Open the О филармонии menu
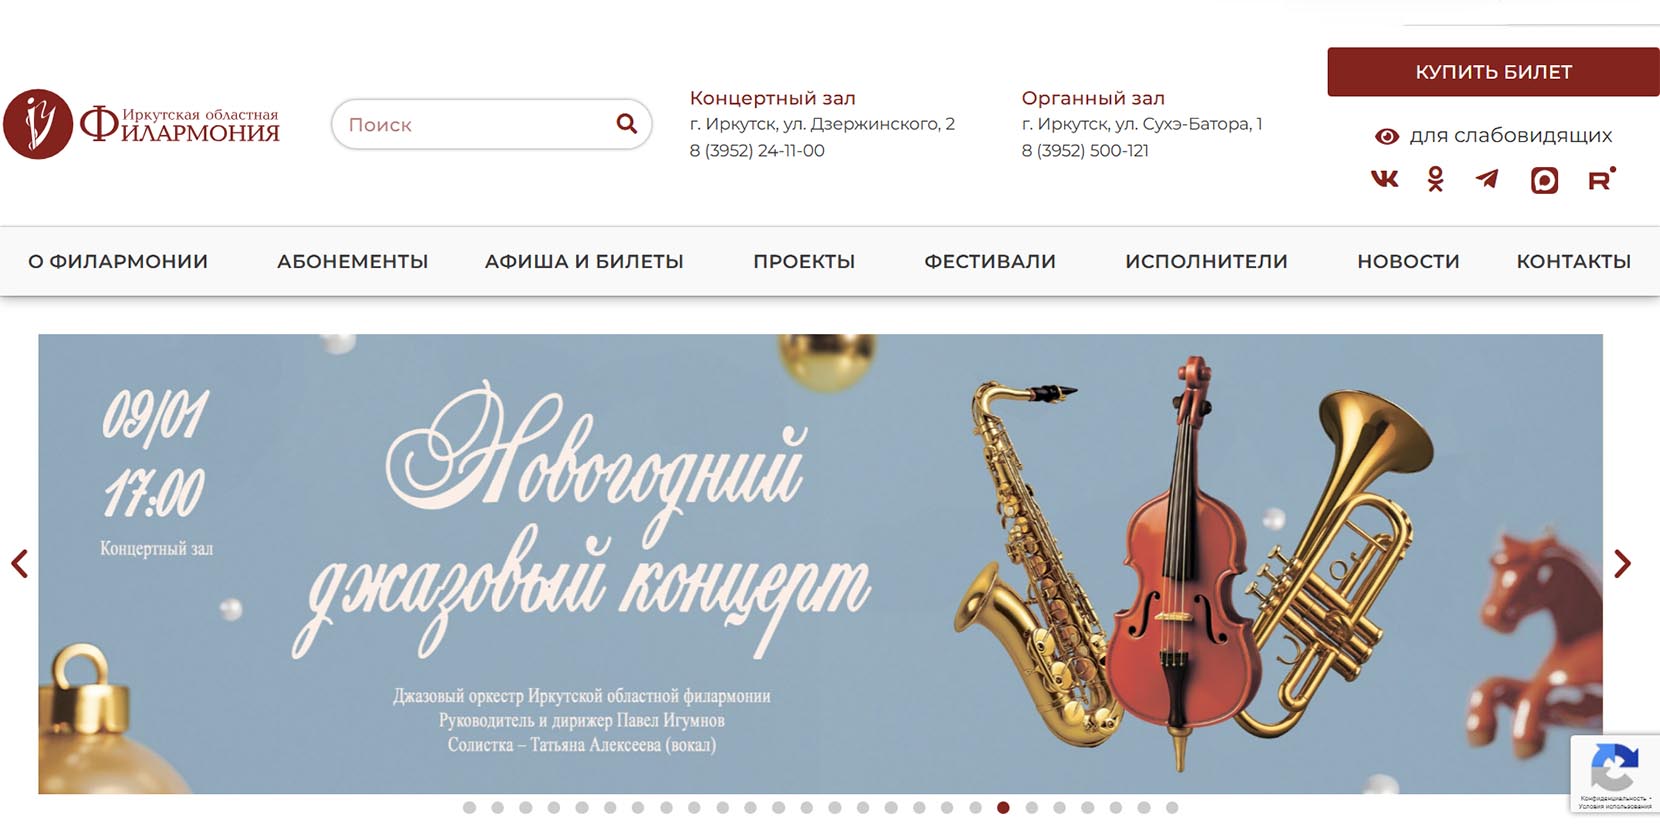The image size is (1660, 830). coord(118,261)
